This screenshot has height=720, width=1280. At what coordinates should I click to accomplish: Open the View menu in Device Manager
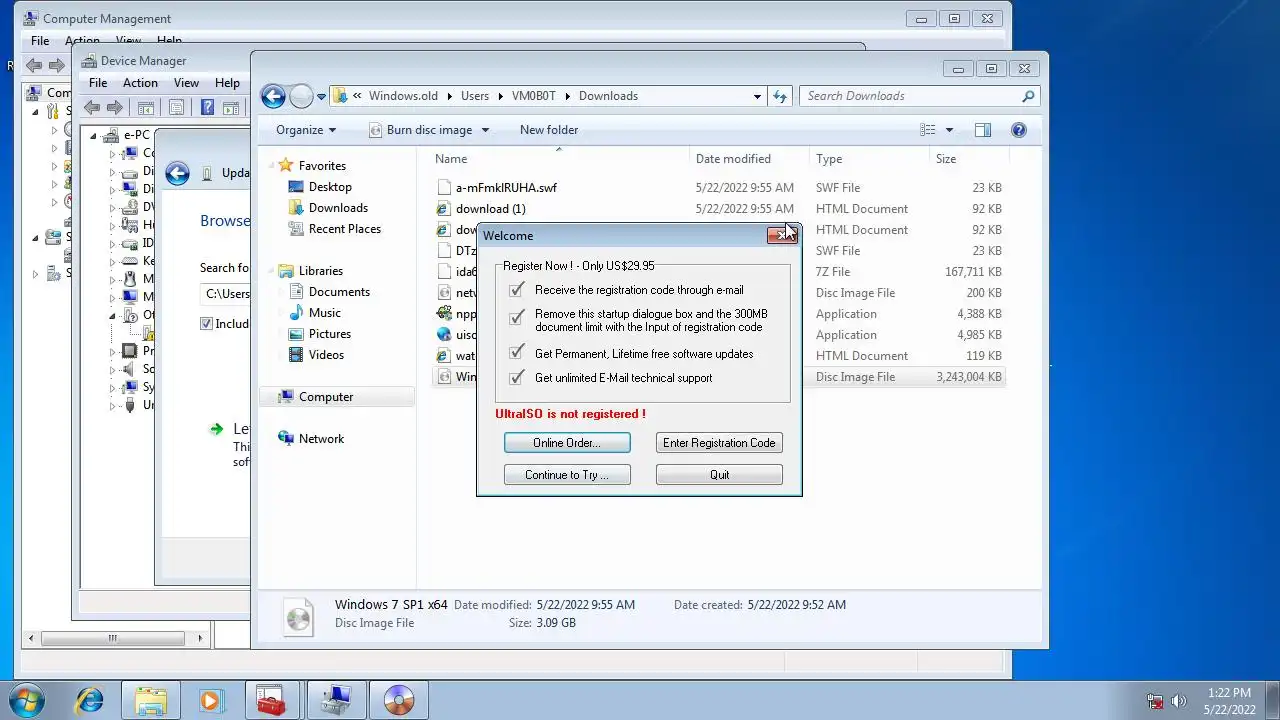(x=187, y=83)
